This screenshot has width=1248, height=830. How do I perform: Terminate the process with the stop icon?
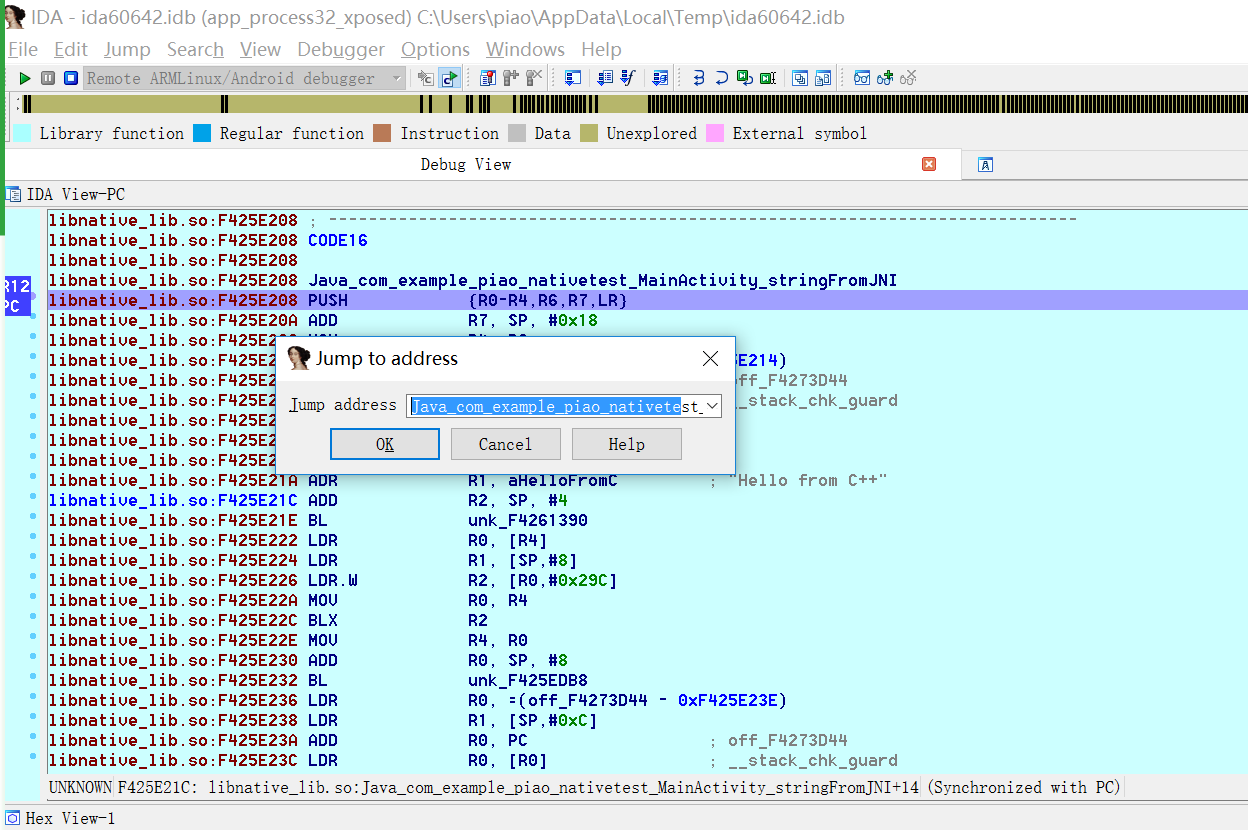pyautogui.click(x=71, y=78)
